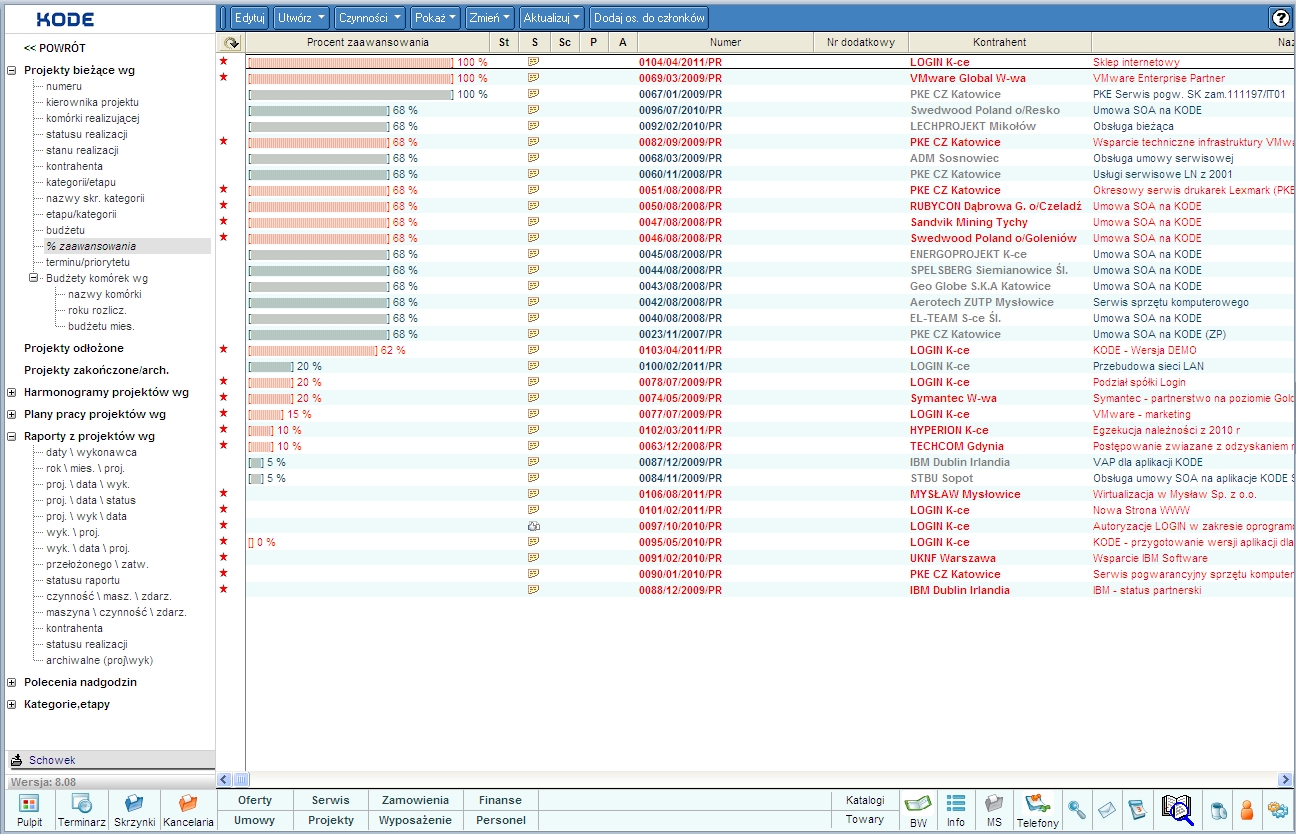Expand the Kategorie,etapy node
The height and width of the screenshot is (834, 1296).
point(12,704)
